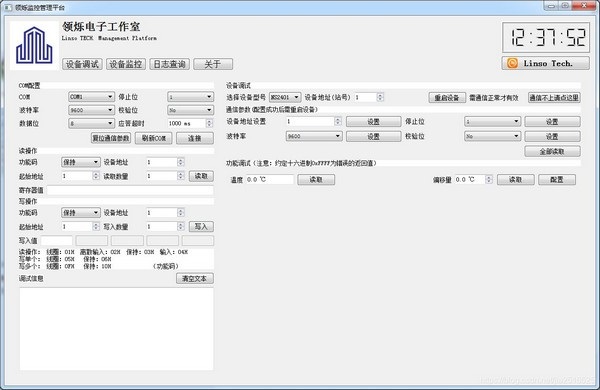This screenshot has width=600, height=390.
Task: Click the 偏移量 配置 button
Action: pyautogui.click(x=557, y=179)
